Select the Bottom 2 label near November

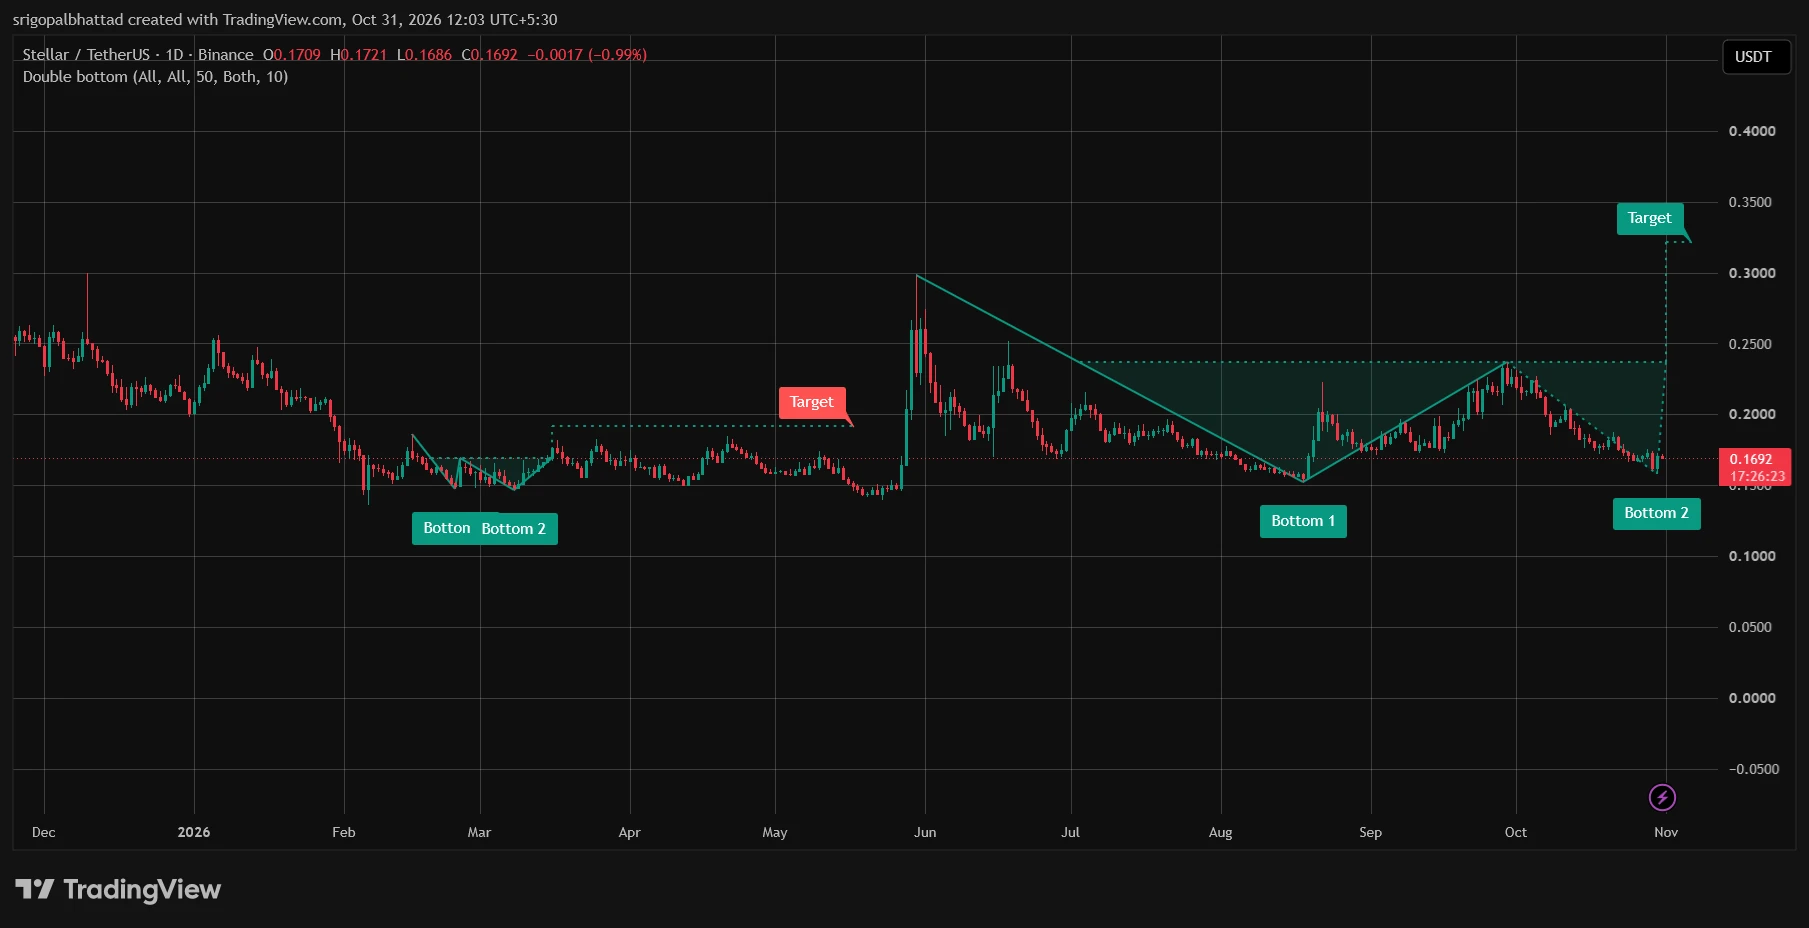click(x=1656, y=513)
